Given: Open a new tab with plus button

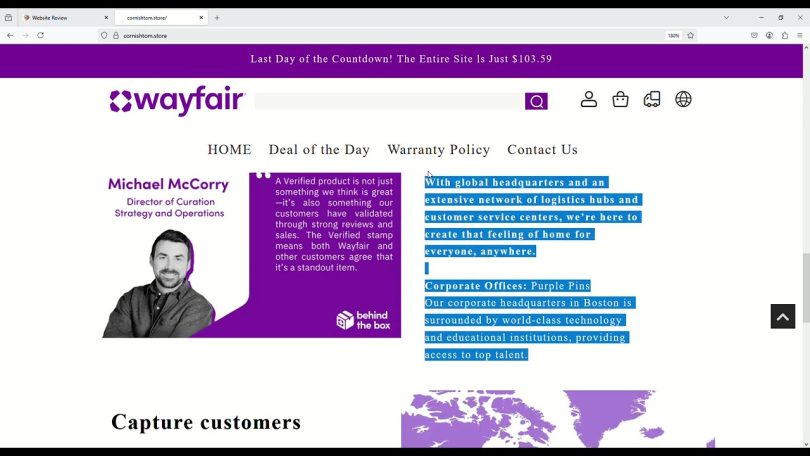Looking at the screenshot, I should click(217, 18).
